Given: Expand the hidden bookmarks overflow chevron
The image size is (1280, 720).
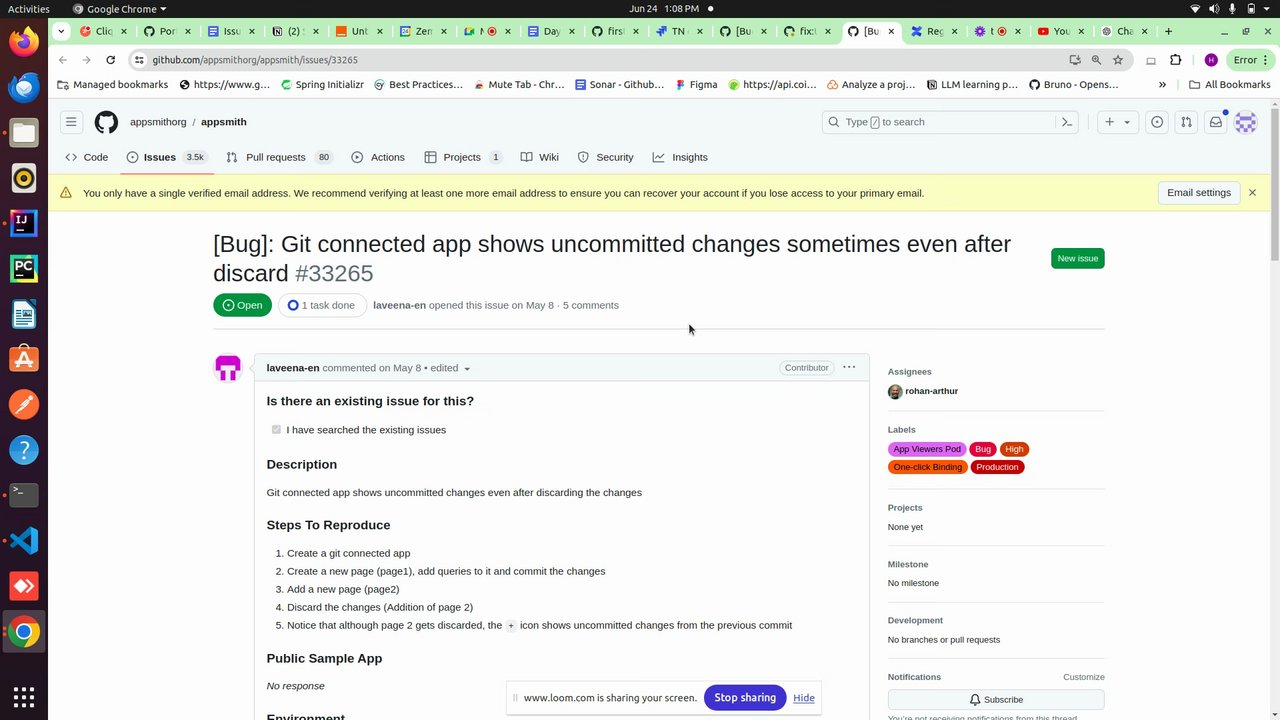Looking at the screenshot, I should 1162,85.
